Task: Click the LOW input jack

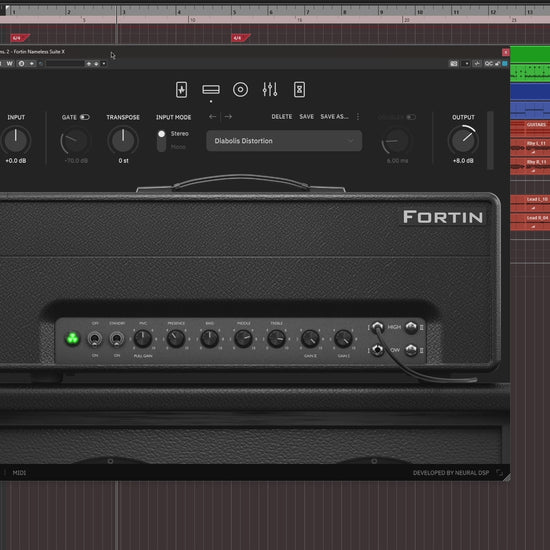Action: coord(377,350)
